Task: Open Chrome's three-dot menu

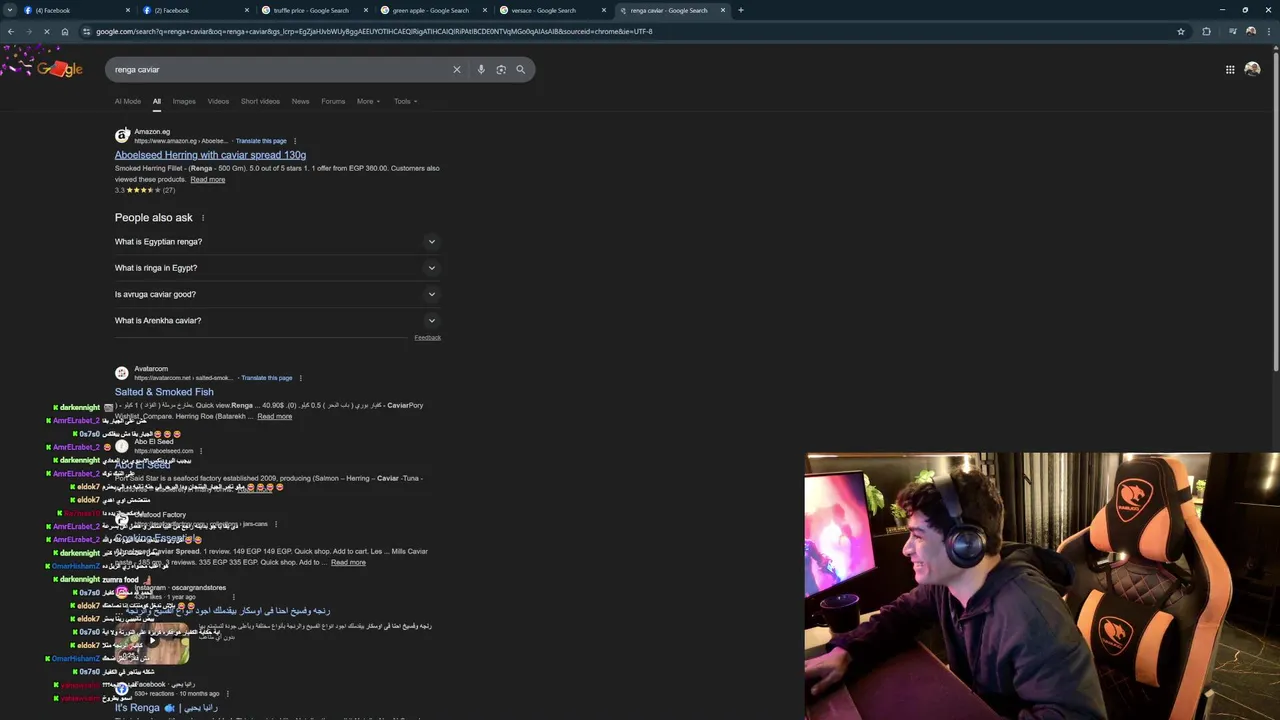Action: pos(1269,31)
